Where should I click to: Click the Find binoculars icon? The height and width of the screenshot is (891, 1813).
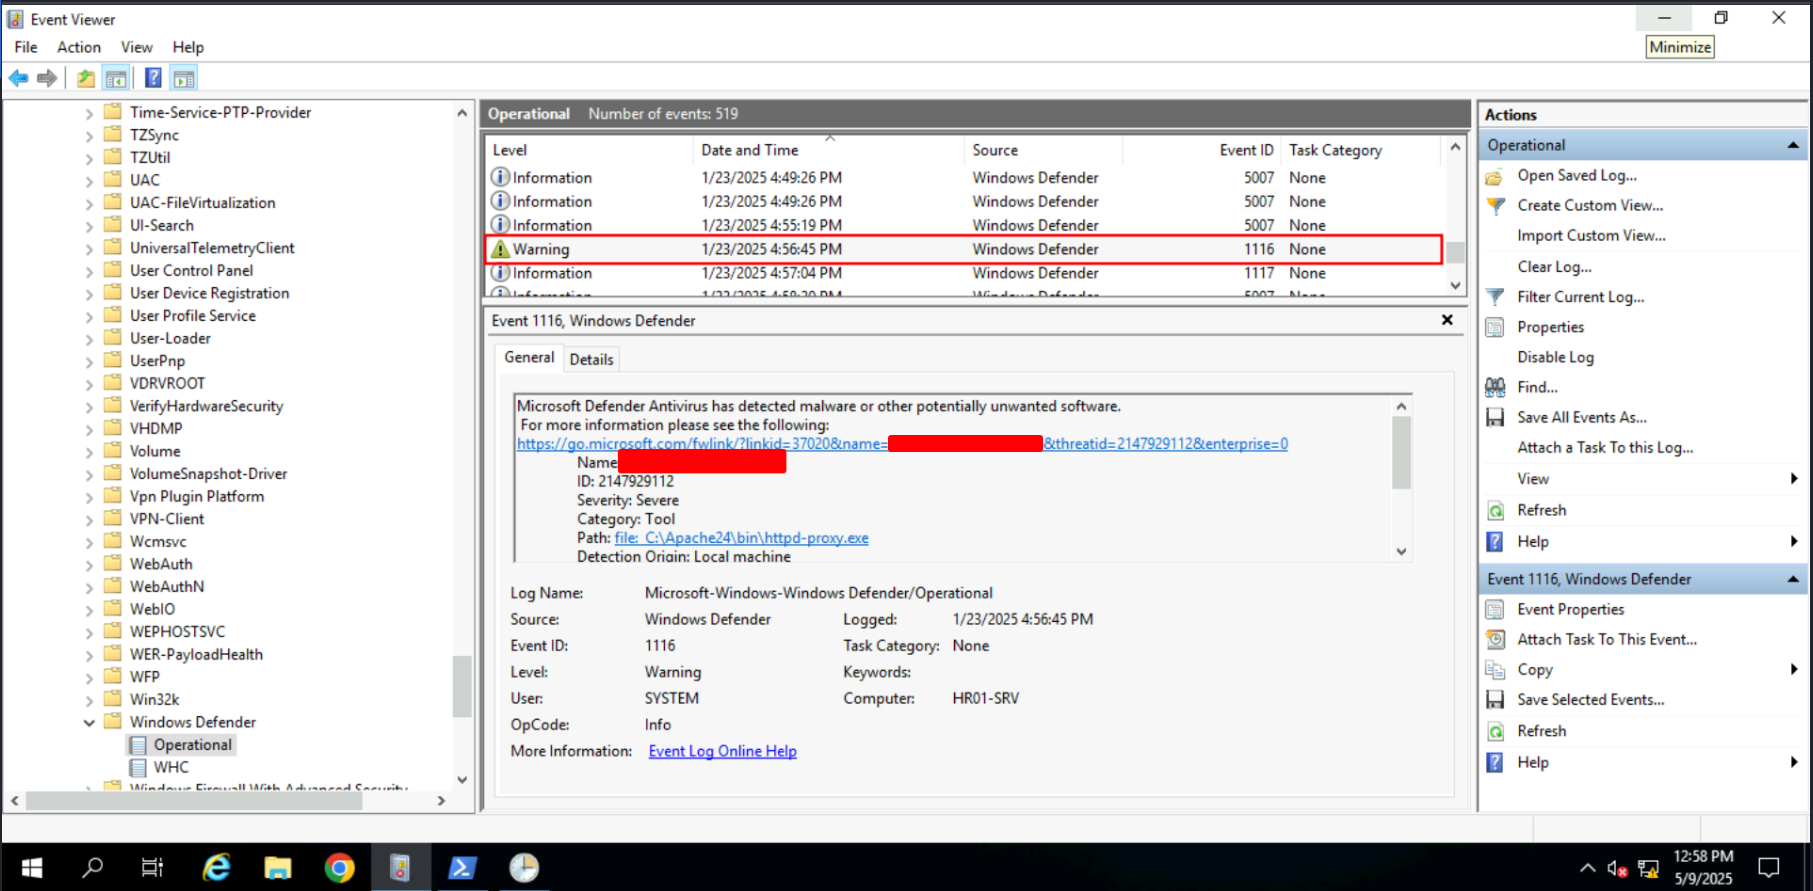pos(1495,387)
